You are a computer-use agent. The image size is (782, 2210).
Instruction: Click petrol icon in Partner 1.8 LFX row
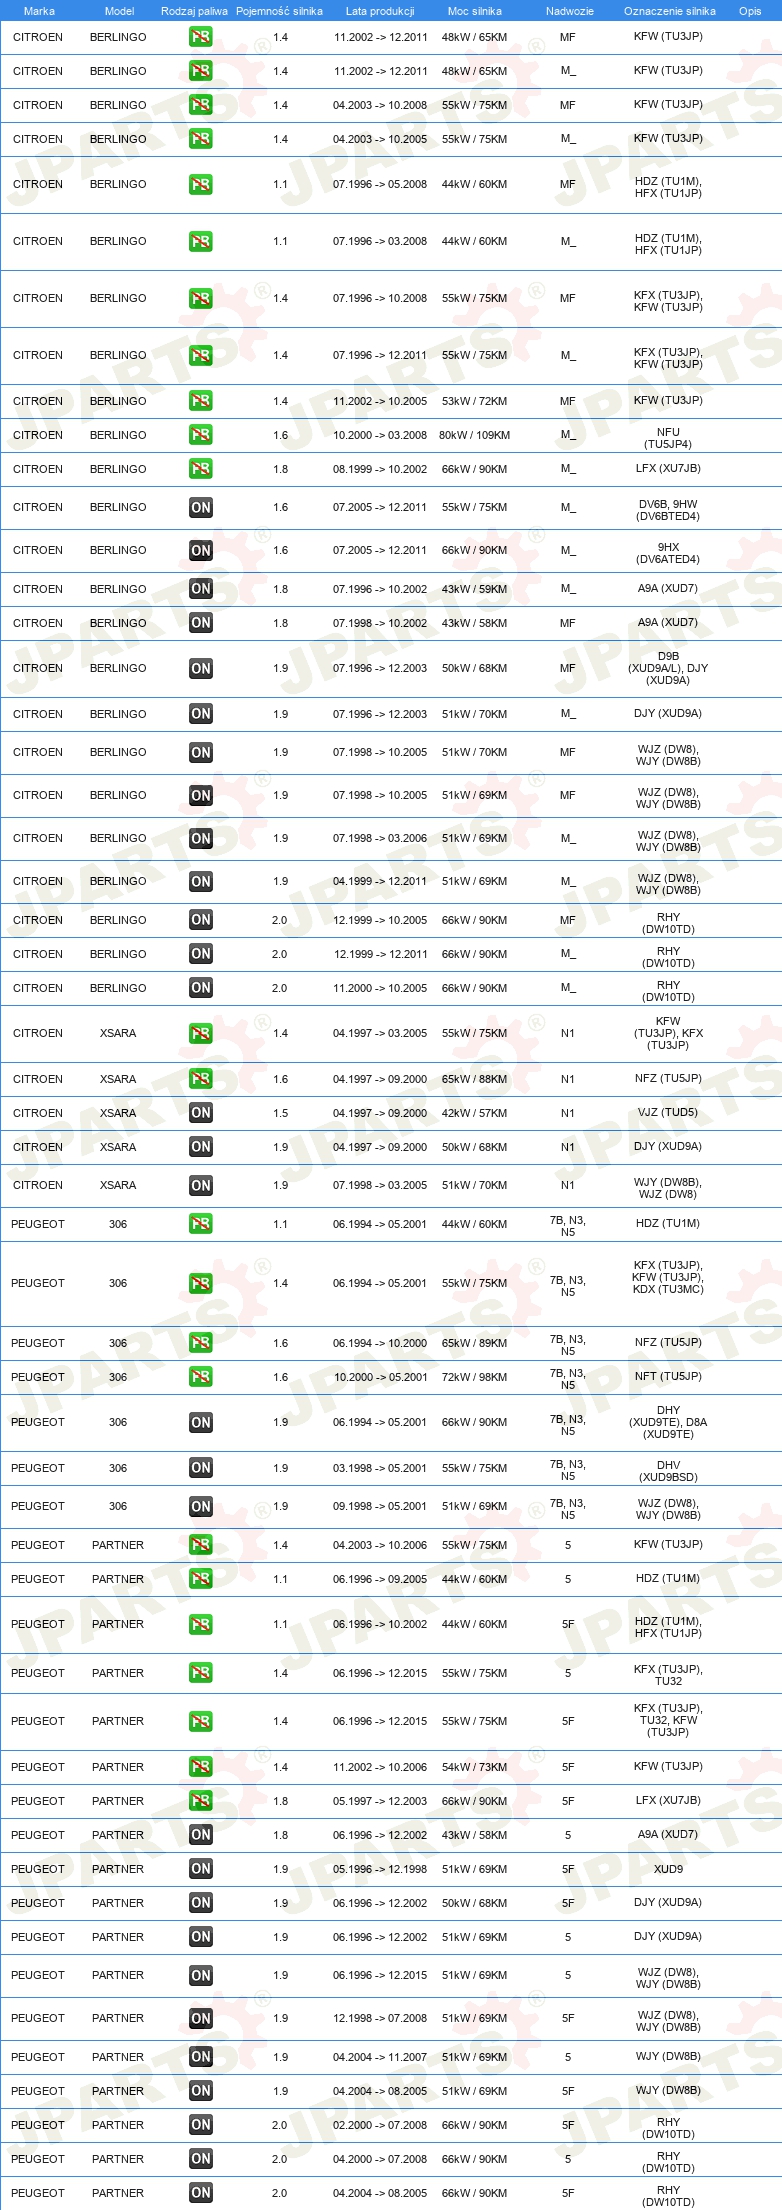coord(201,1801)
